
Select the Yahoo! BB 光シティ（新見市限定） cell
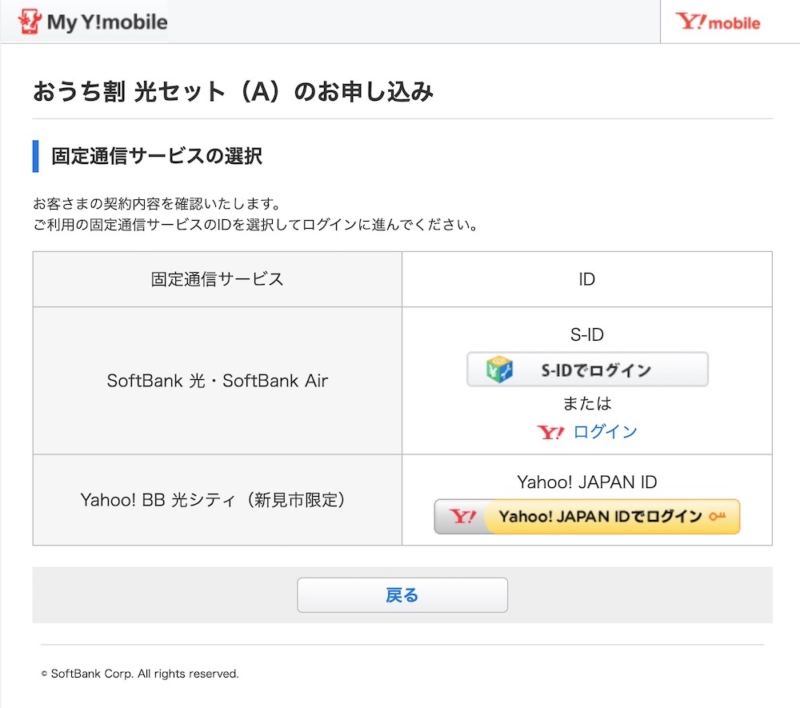click(217, 500)
